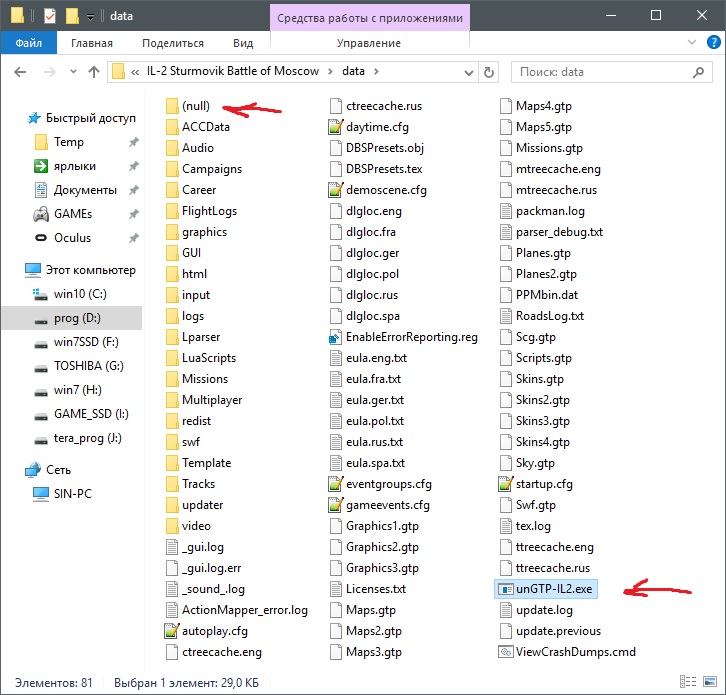Select GAME_SSD (I:) drive in sidebar
This screenshot has height=695, width=726.
tap(91, 414)
